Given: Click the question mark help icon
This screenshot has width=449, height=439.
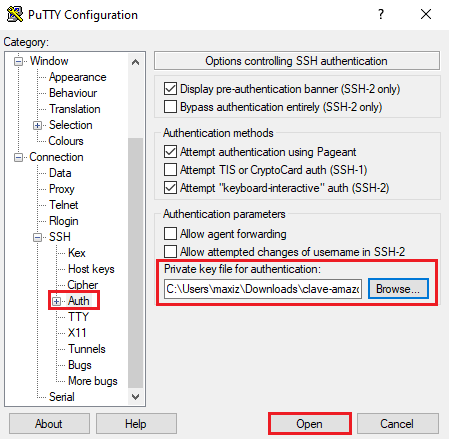Looking at the screenshot, I should click(x=381, y=14).
